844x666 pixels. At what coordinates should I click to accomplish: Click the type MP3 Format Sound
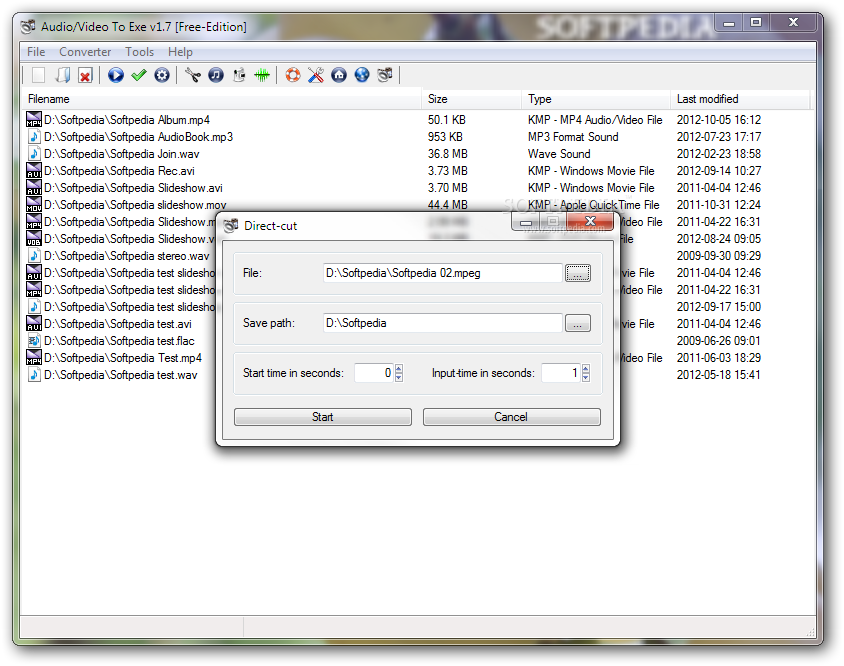573,137
